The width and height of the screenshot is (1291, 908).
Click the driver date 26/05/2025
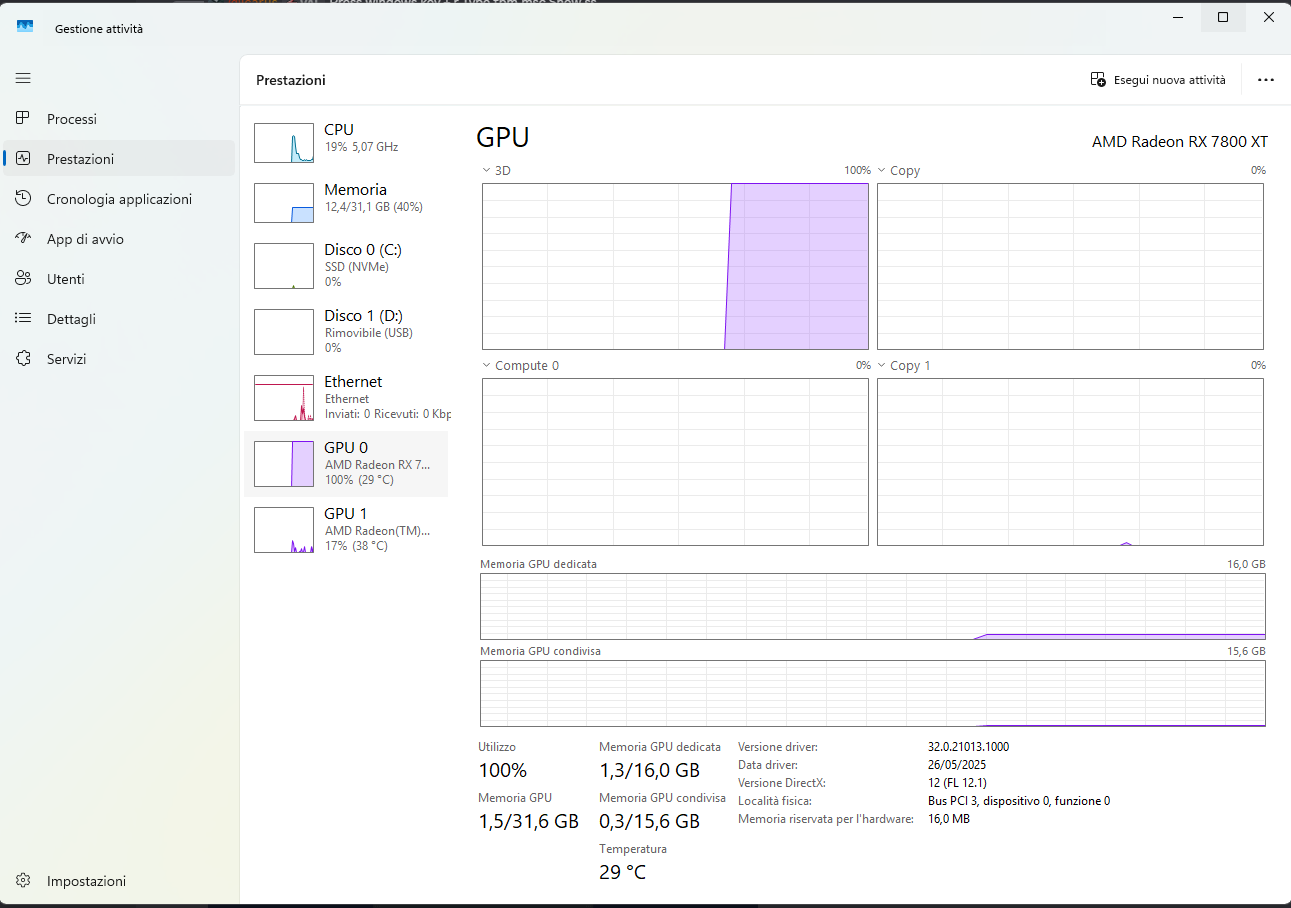tap(957, 765)
